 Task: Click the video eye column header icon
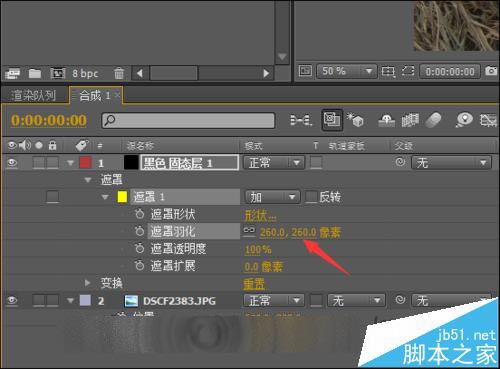point(12,145)
